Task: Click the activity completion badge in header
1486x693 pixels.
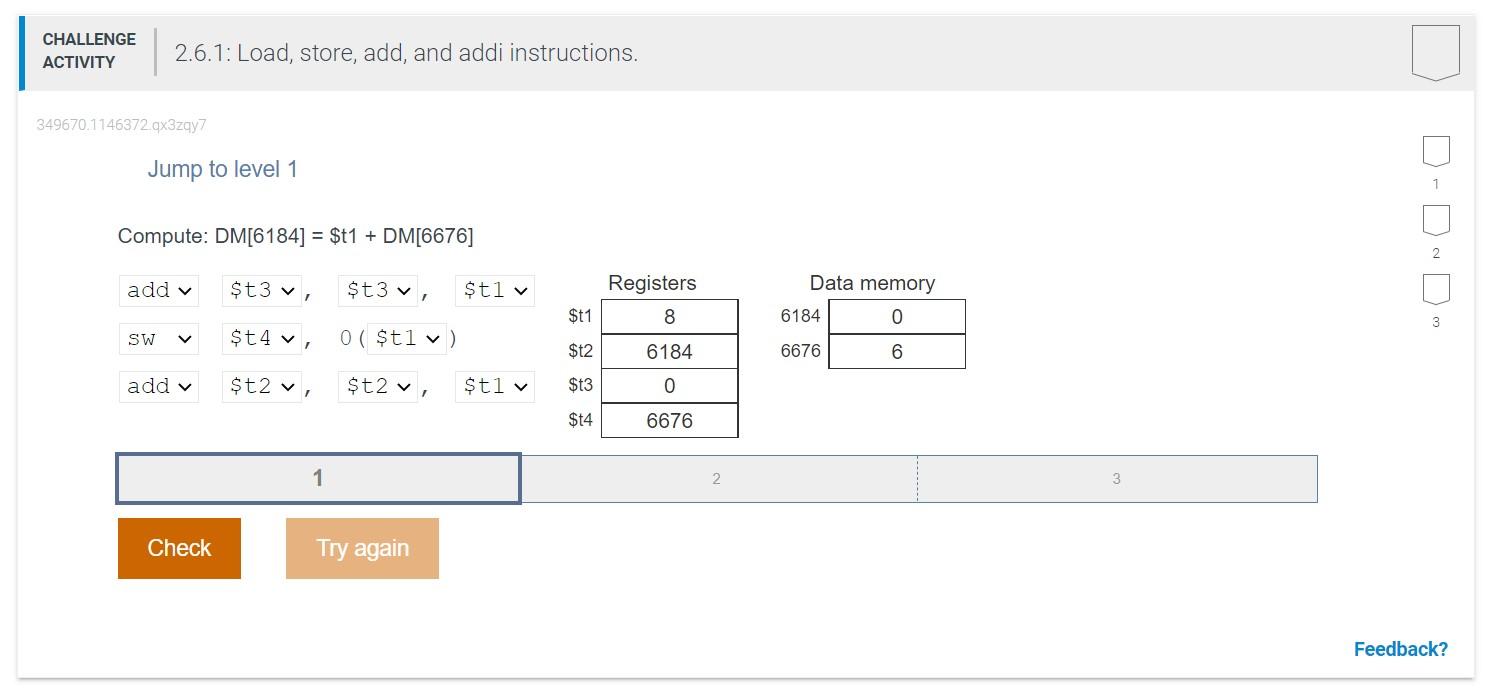Action: [x=1435, y=53]
